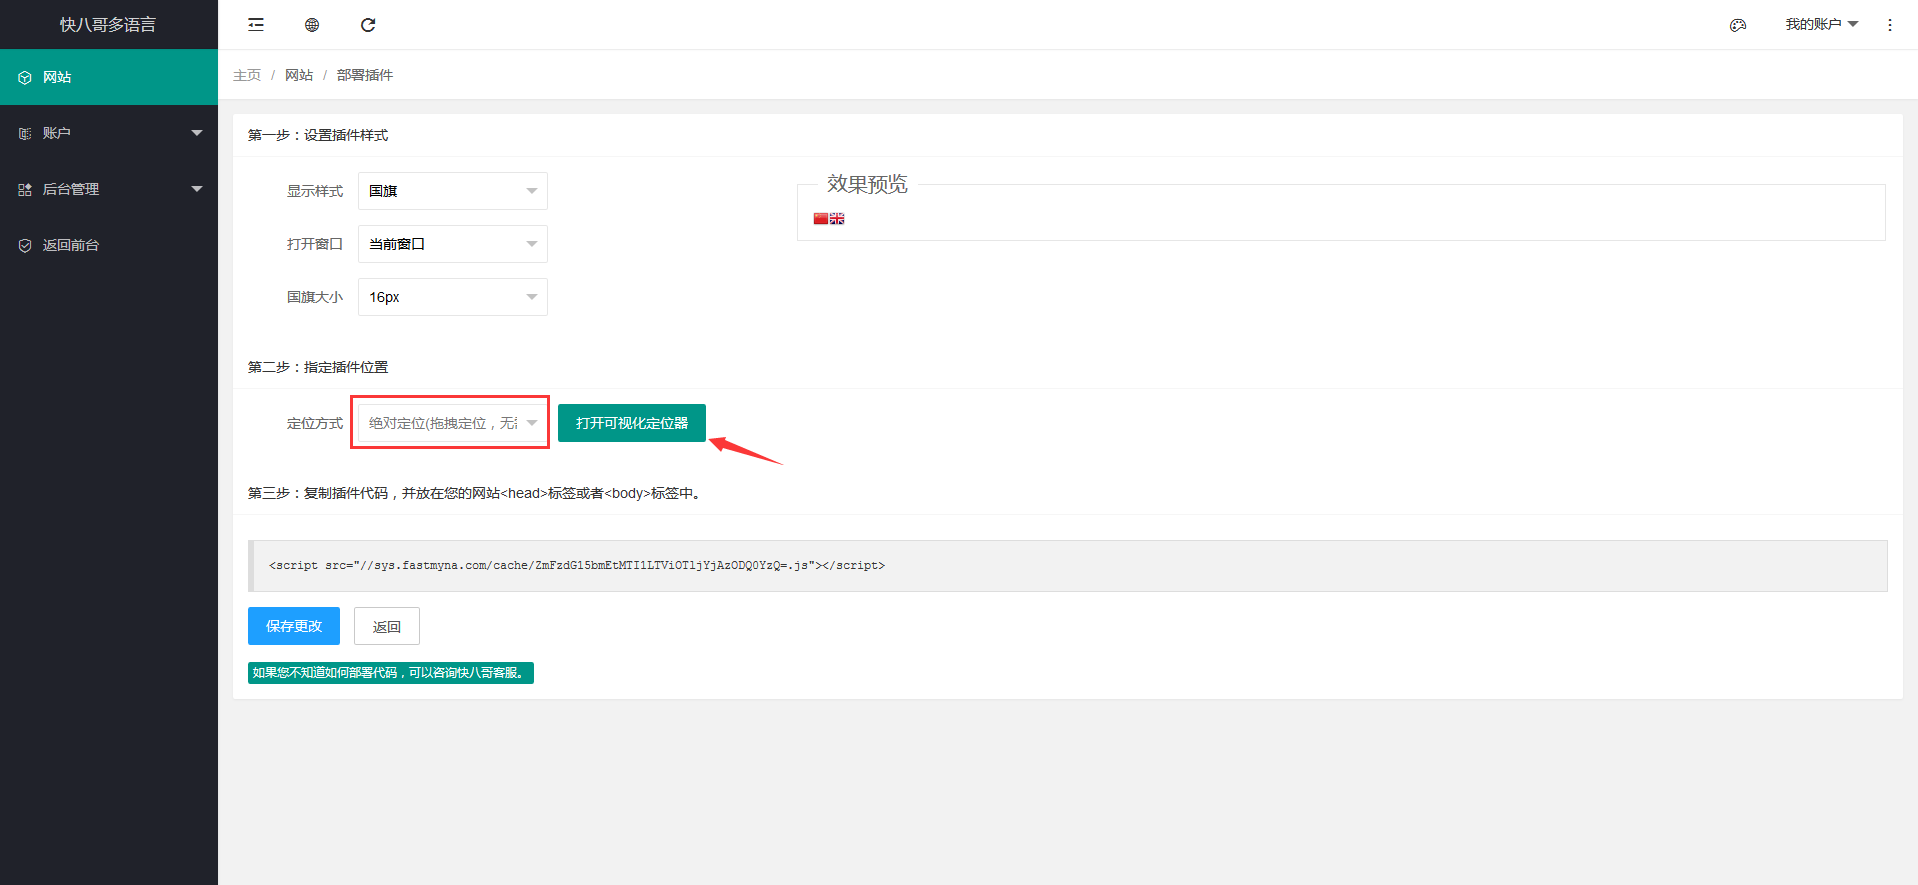The image size is (1918, 885).
Task: Collapse the sidebar with the menu toggle icon
Action: click(x=256, y=25)
